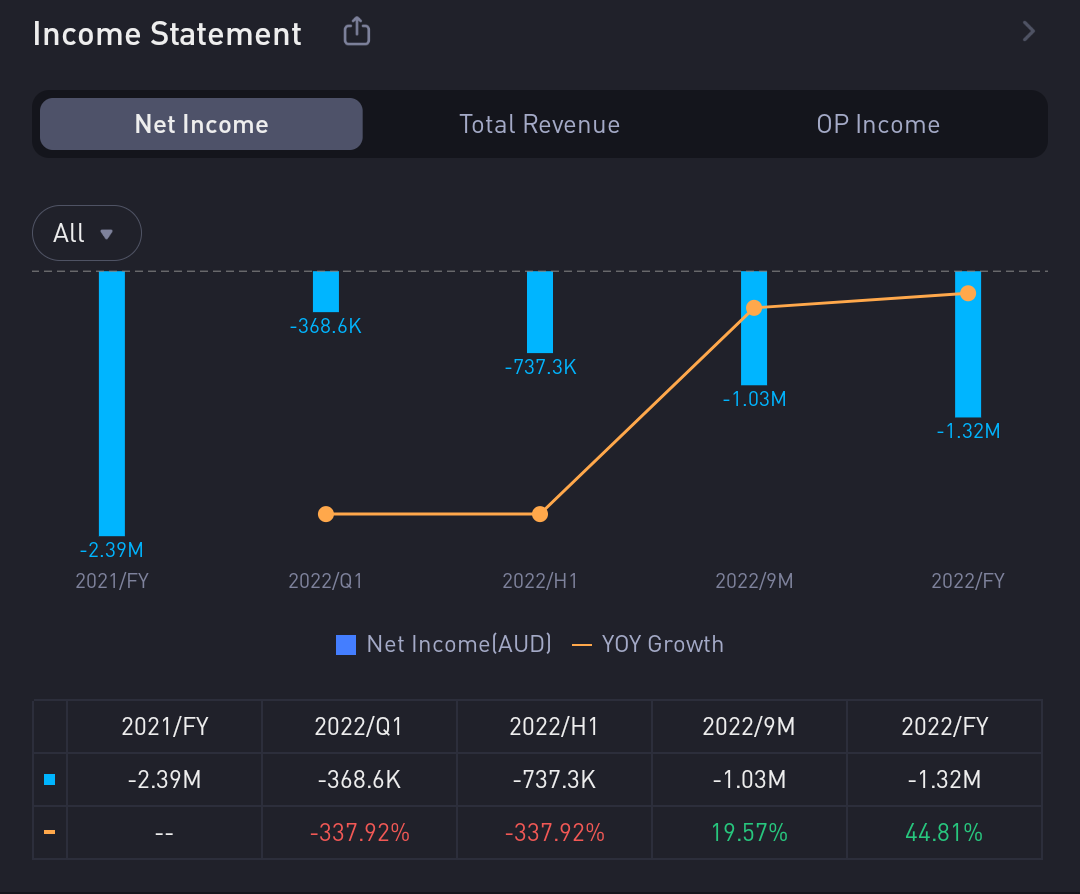Image resolution: width=1080 pixels, height=894 pixels.
Task: Click the -1.03M chart bar label
Action: pos(754,399)
